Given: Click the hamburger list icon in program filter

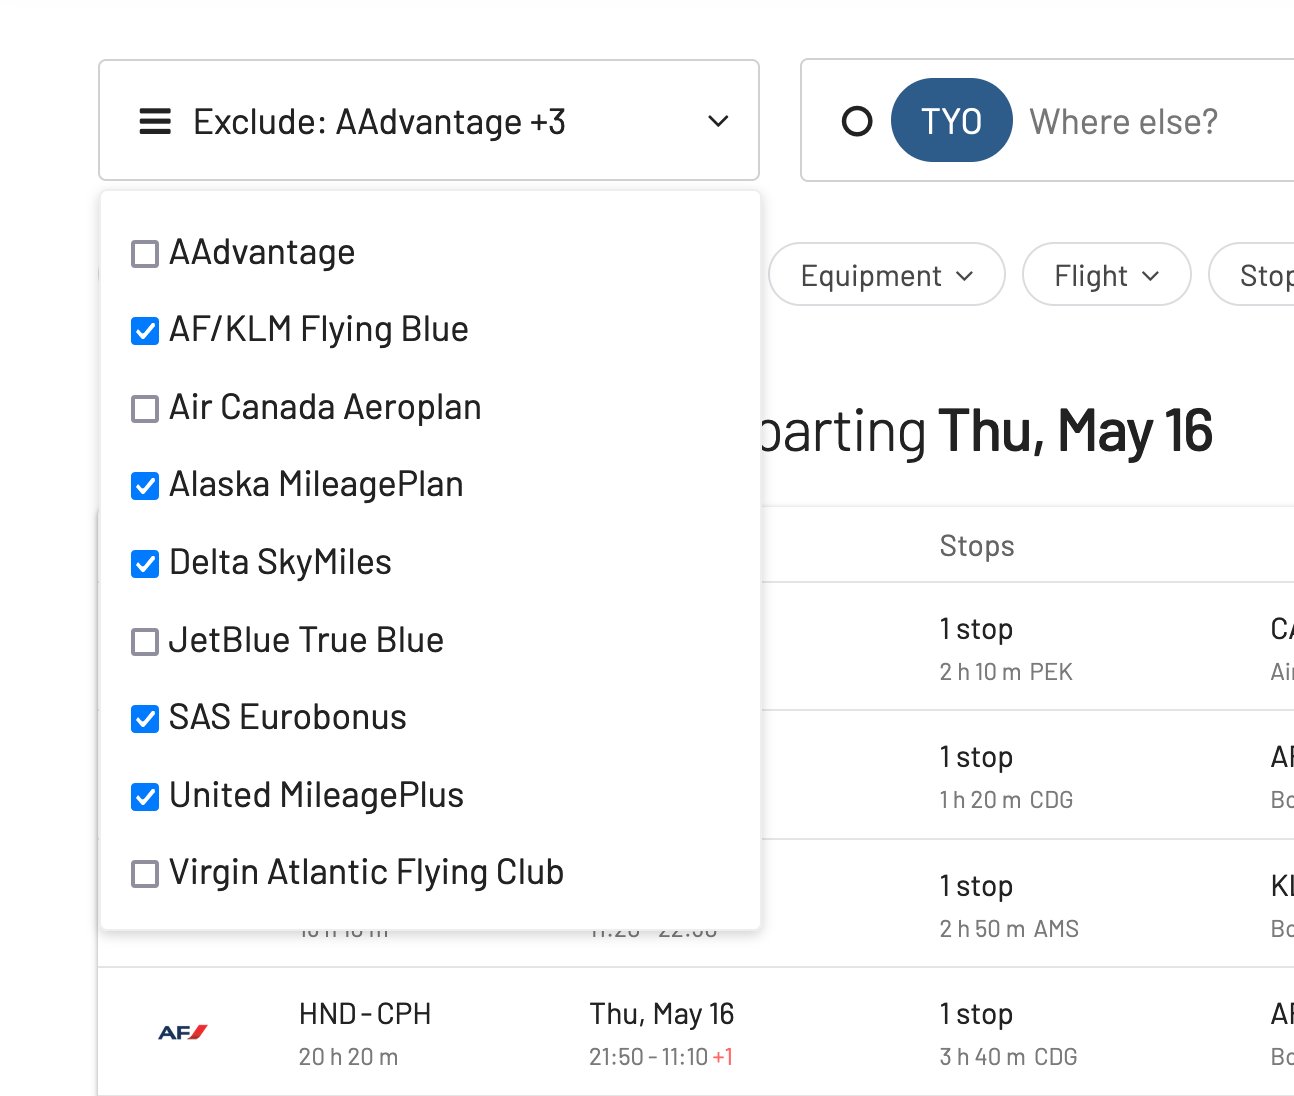Looking at the screenshot, I should click(155, 122).
